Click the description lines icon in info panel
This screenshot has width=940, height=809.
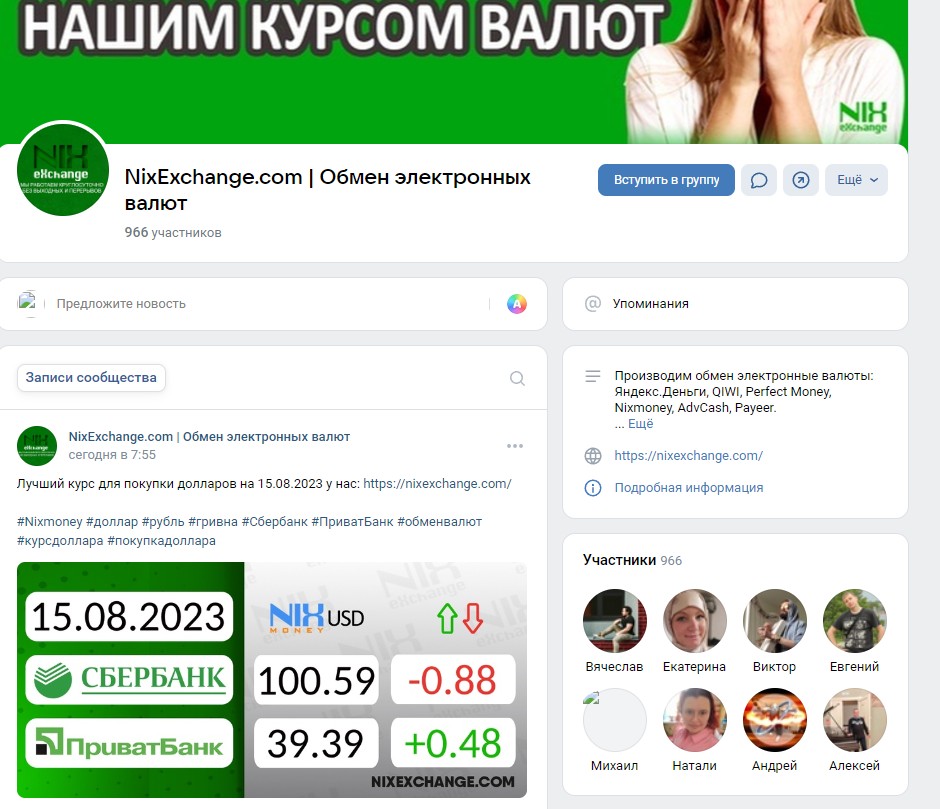point(592,376)
